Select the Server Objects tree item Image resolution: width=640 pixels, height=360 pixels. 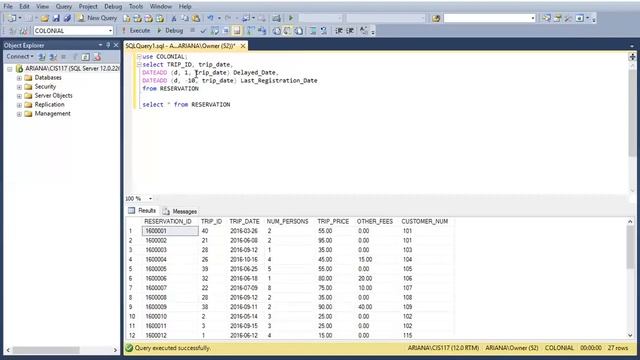[53, 96]
